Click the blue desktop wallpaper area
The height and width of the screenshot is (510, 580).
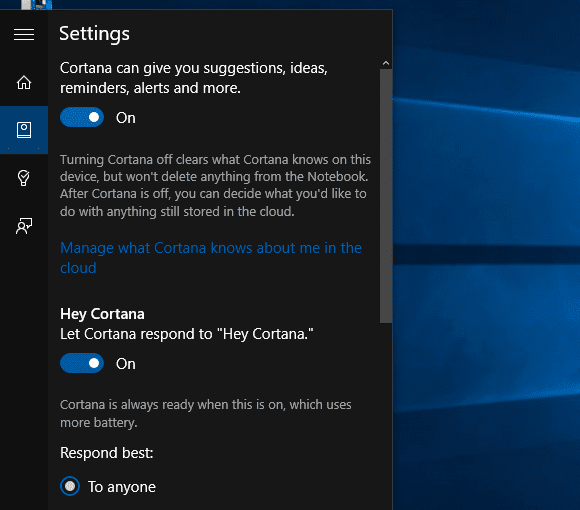486,259
